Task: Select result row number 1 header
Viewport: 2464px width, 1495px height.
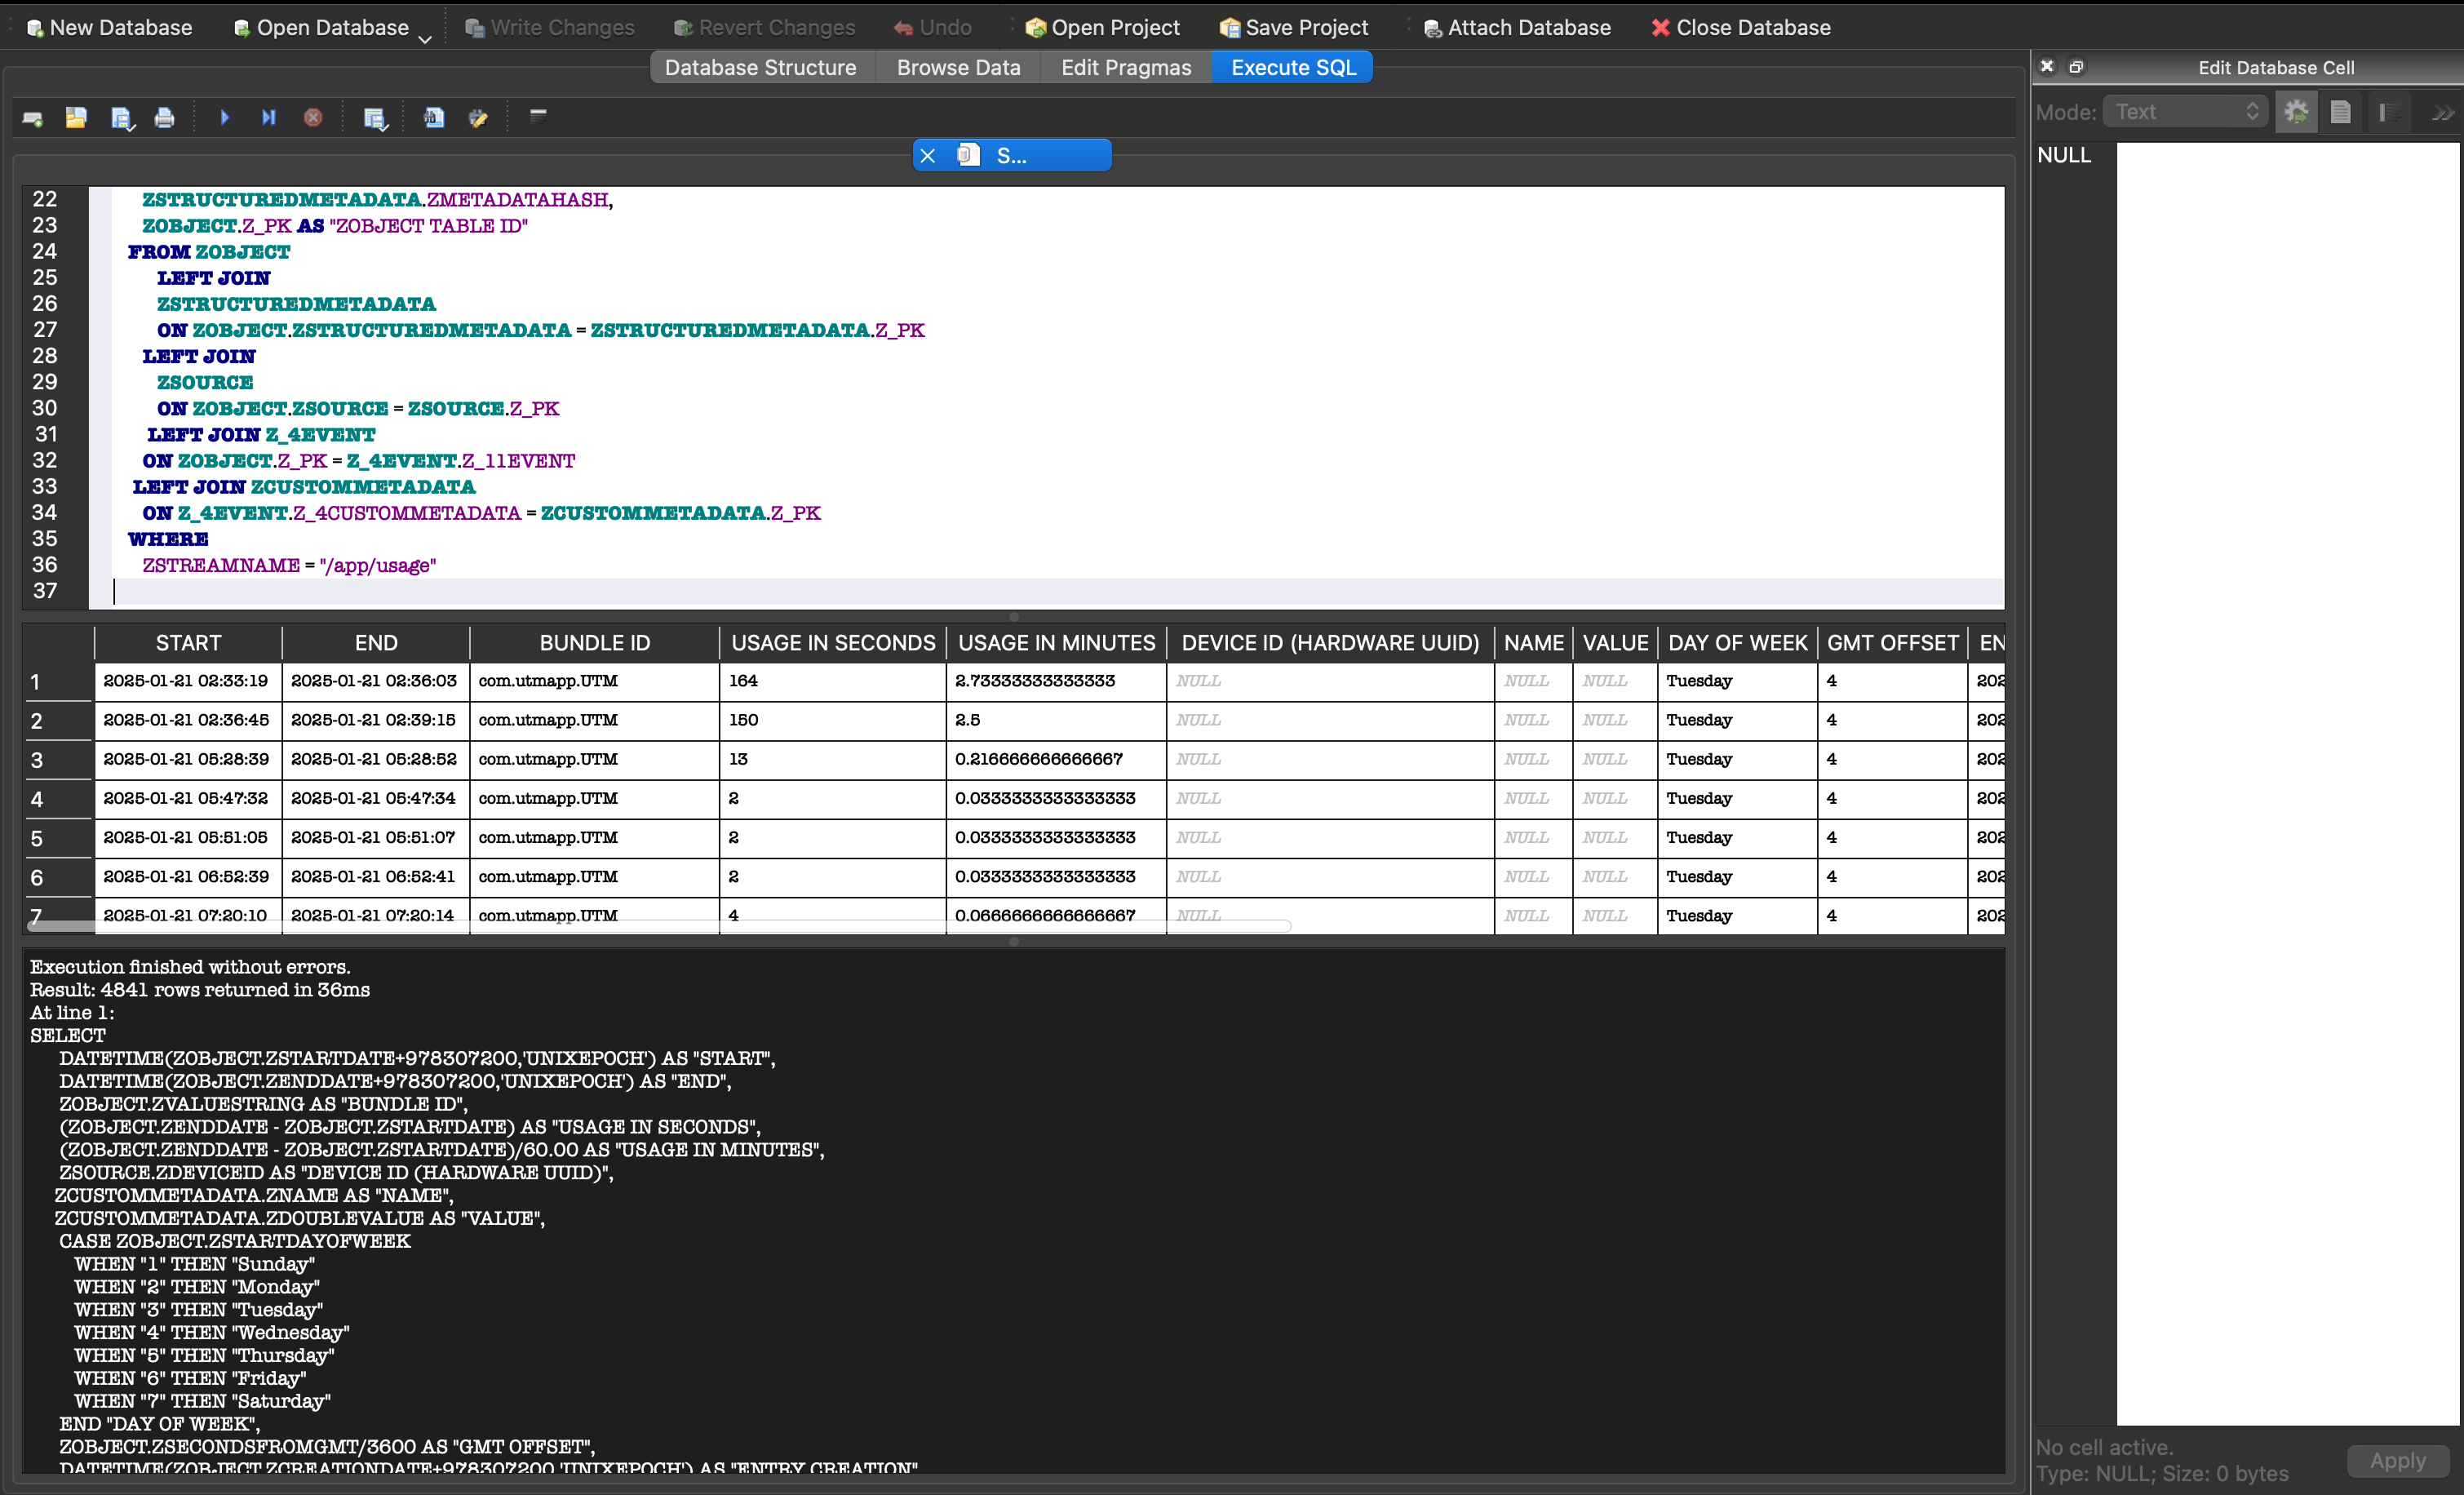Action: pyautogui.click(x=58, y=682)
